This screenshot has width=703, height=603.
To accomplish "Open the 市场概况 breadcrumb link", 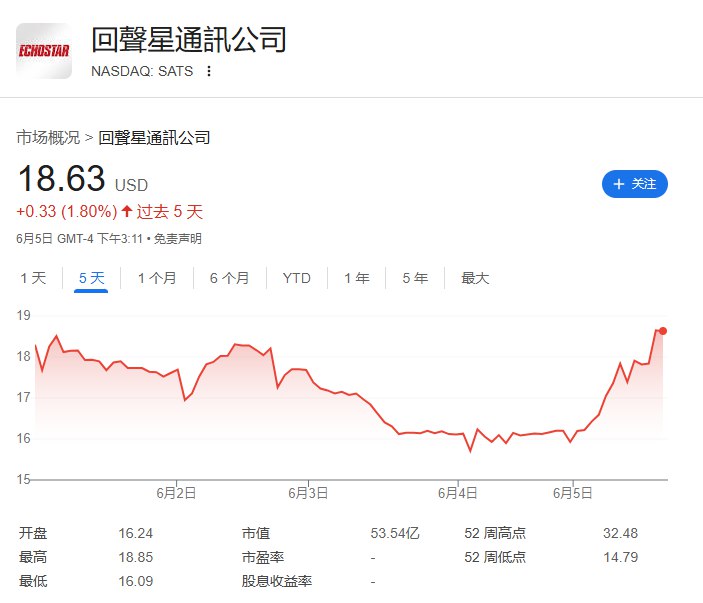I will (48, 138).
